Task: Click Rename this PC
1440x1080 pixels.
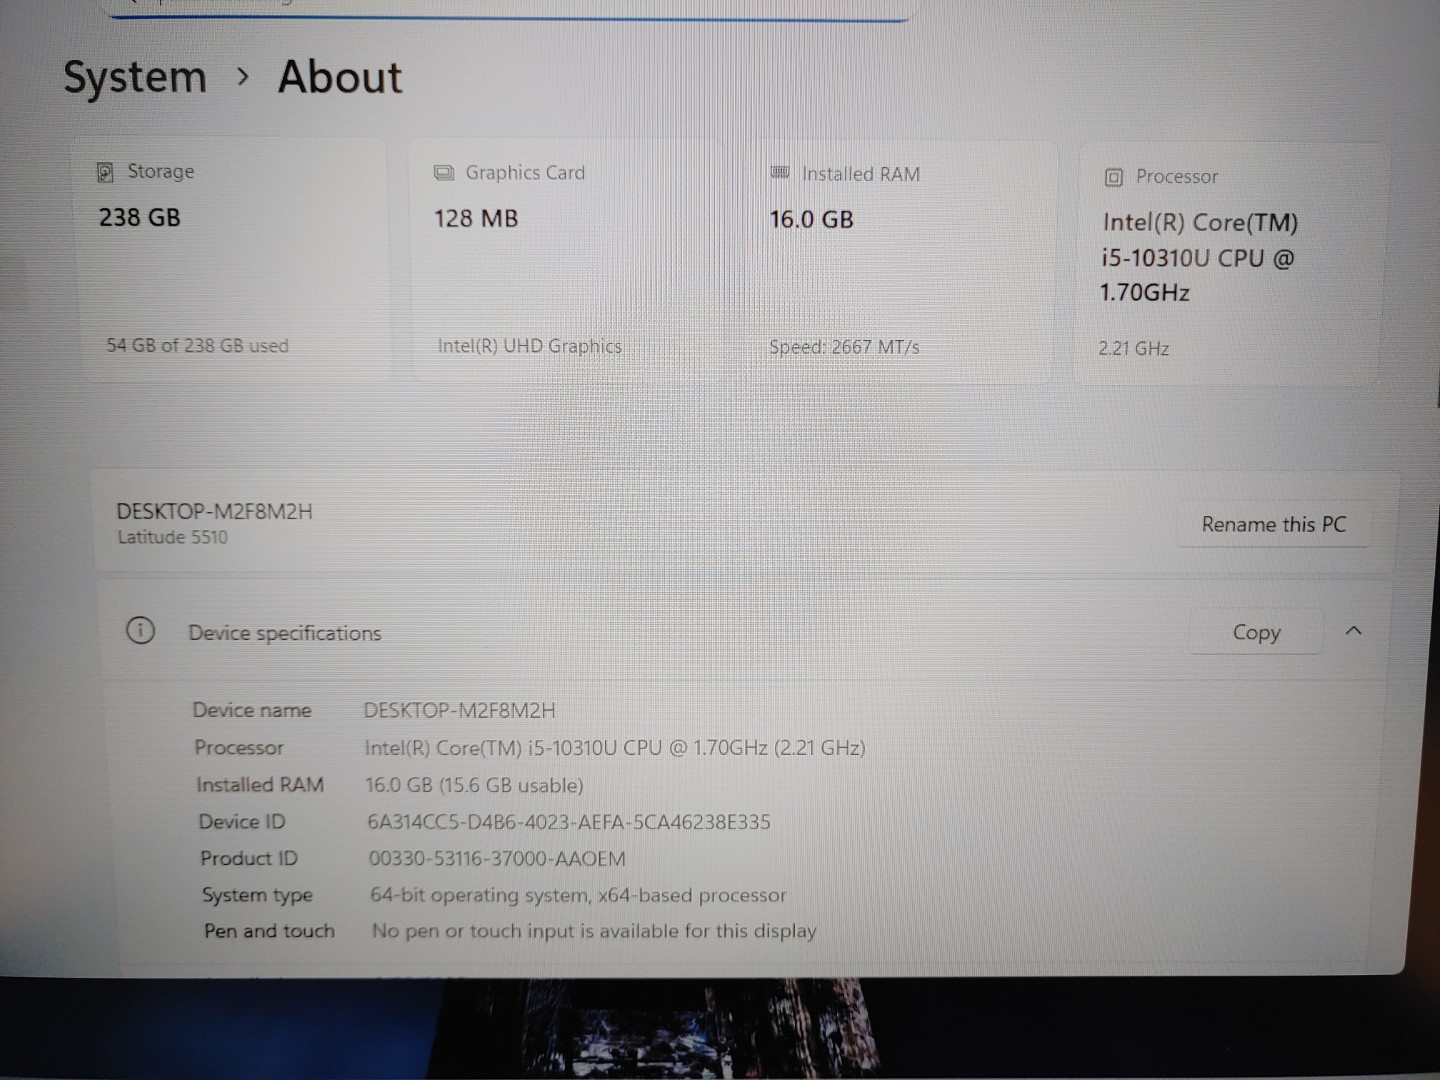Action: pos(1274,524)
